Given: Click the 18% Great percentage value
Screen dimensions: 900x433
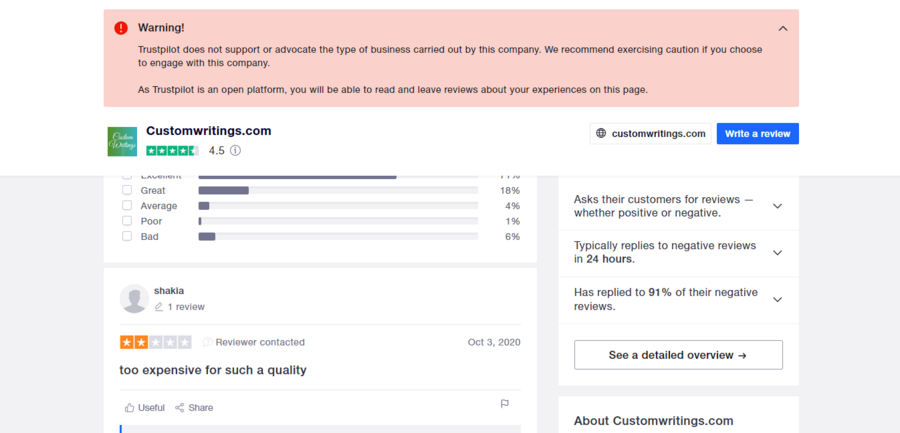Looking at the screenshot, I should [x=510, y=190].
